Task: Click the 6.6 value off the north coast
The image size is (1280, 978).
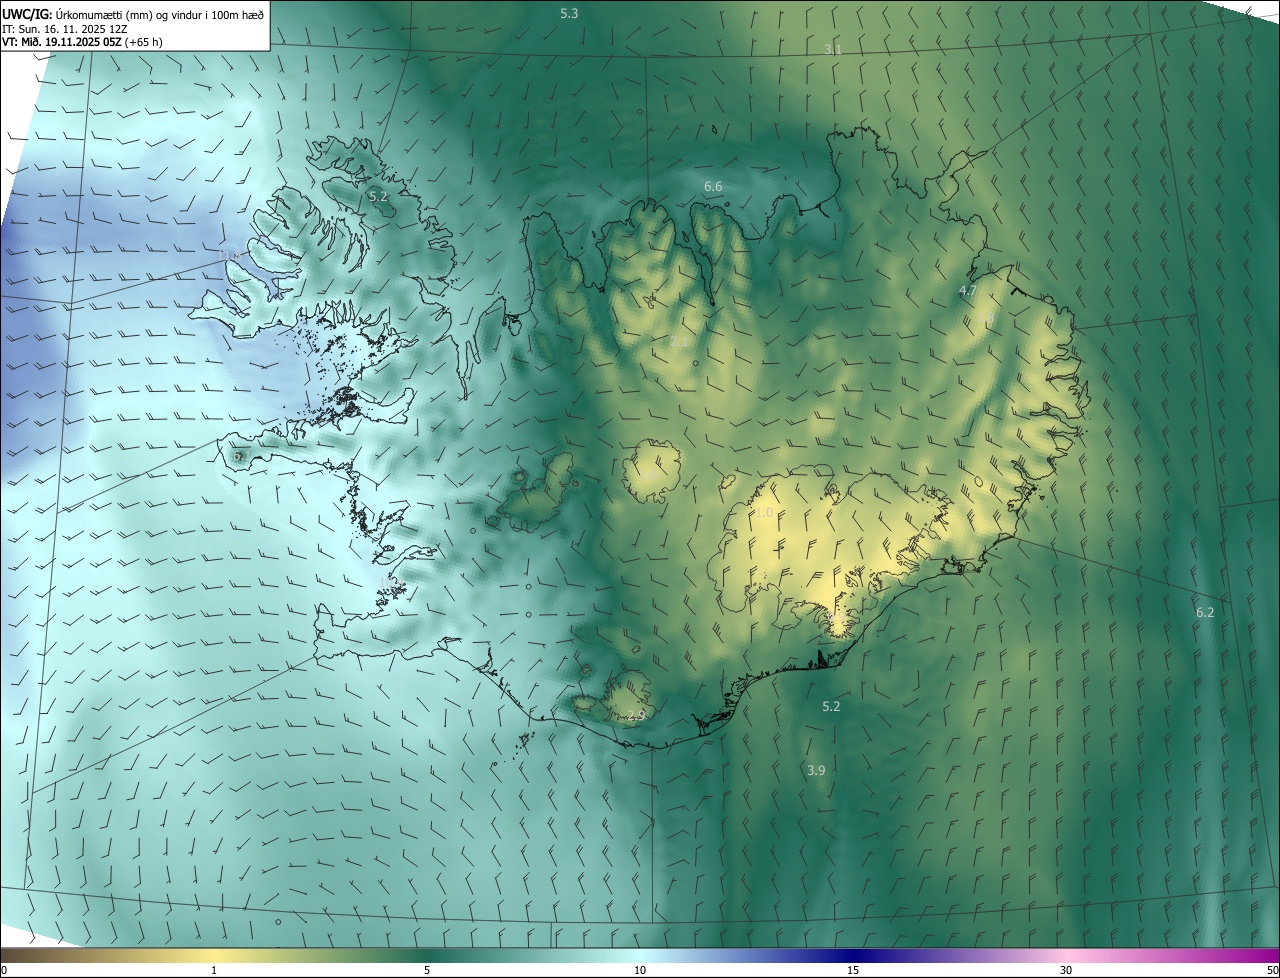Action: point(713,186)
